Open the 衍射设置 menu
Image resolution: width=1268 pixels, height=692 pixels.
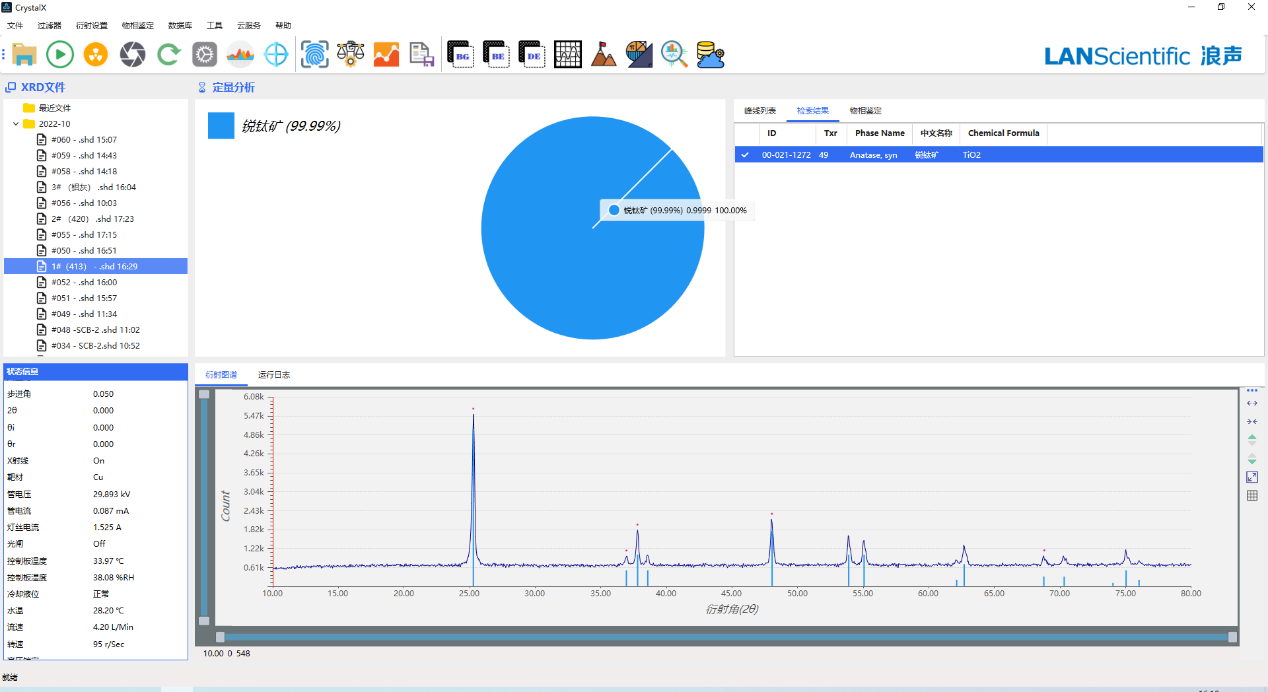tap(90, 25)
